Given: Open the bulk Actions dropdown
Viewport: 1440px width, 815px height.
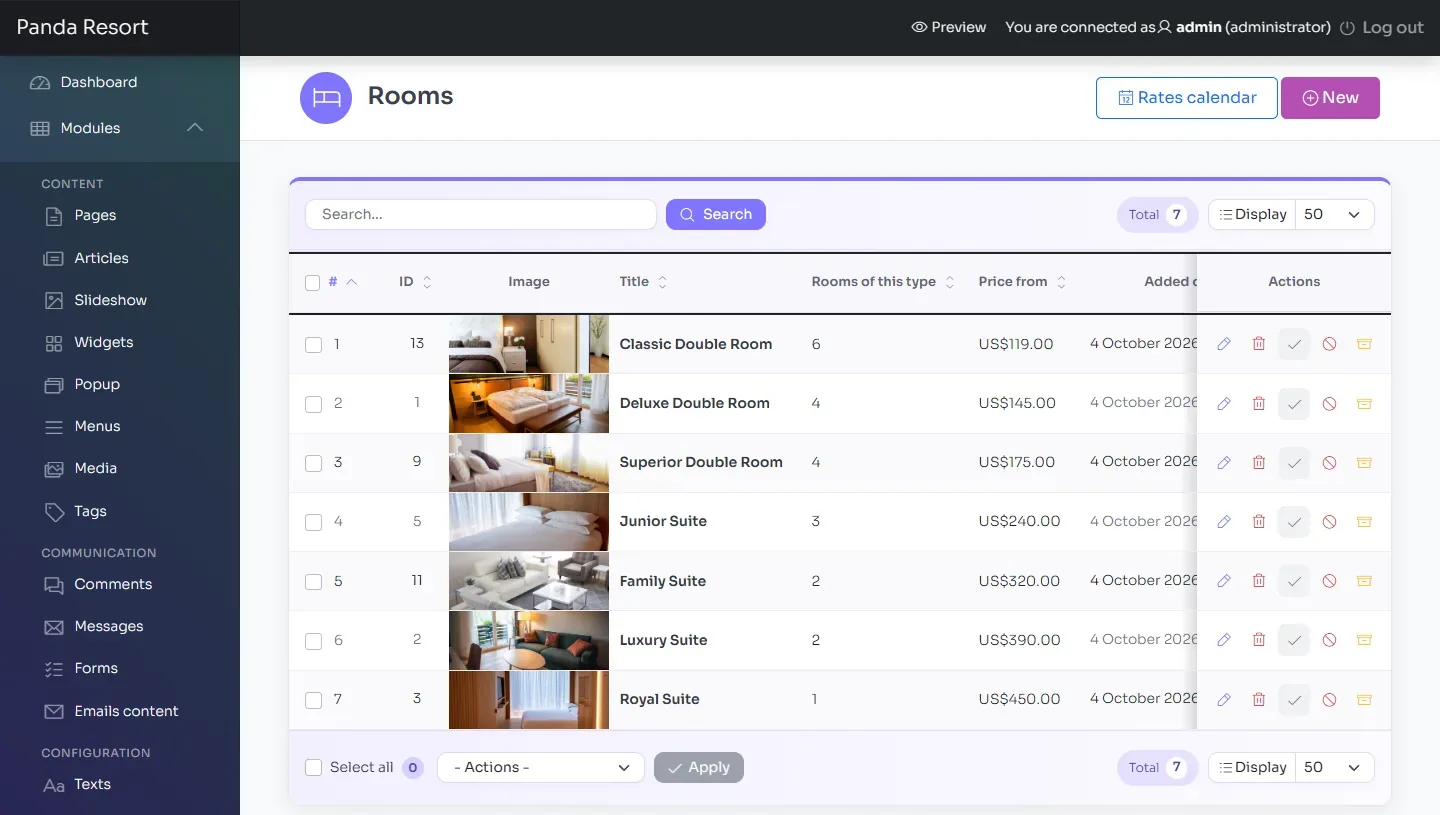Looking at the screenshot, I should (541, 767).
